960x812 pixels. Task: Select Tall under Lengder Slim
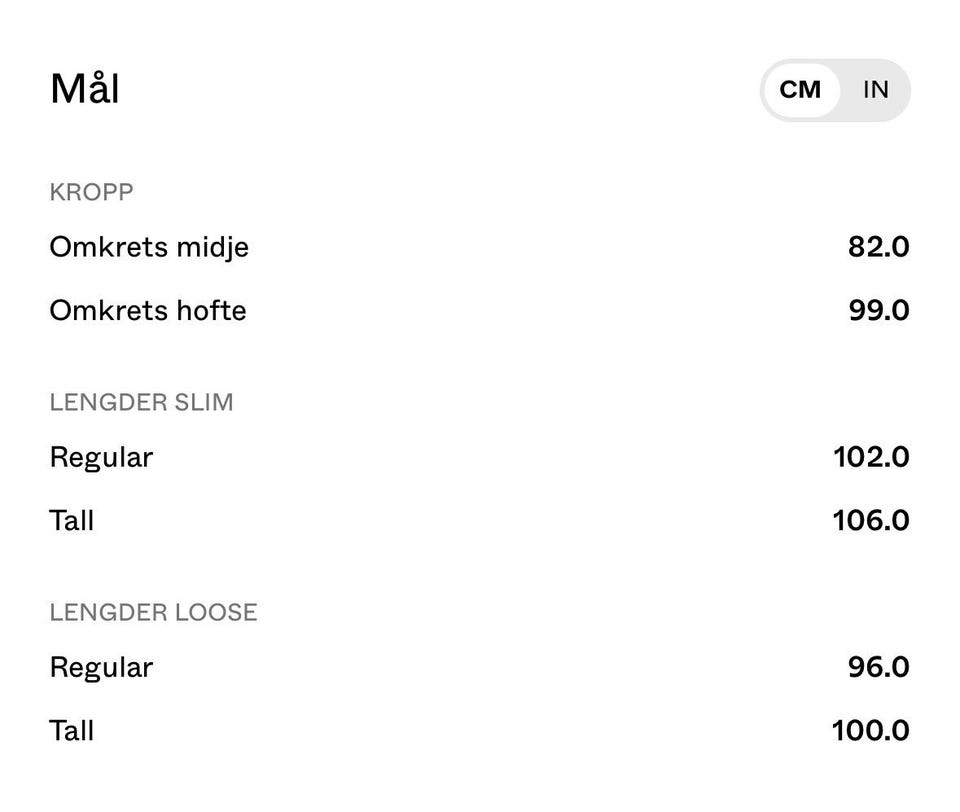72,520
